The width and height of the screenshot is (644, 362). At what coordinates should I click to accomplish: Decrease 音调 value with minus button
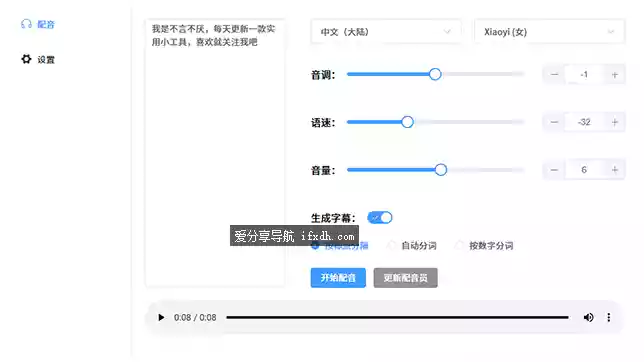coord(554,74)
